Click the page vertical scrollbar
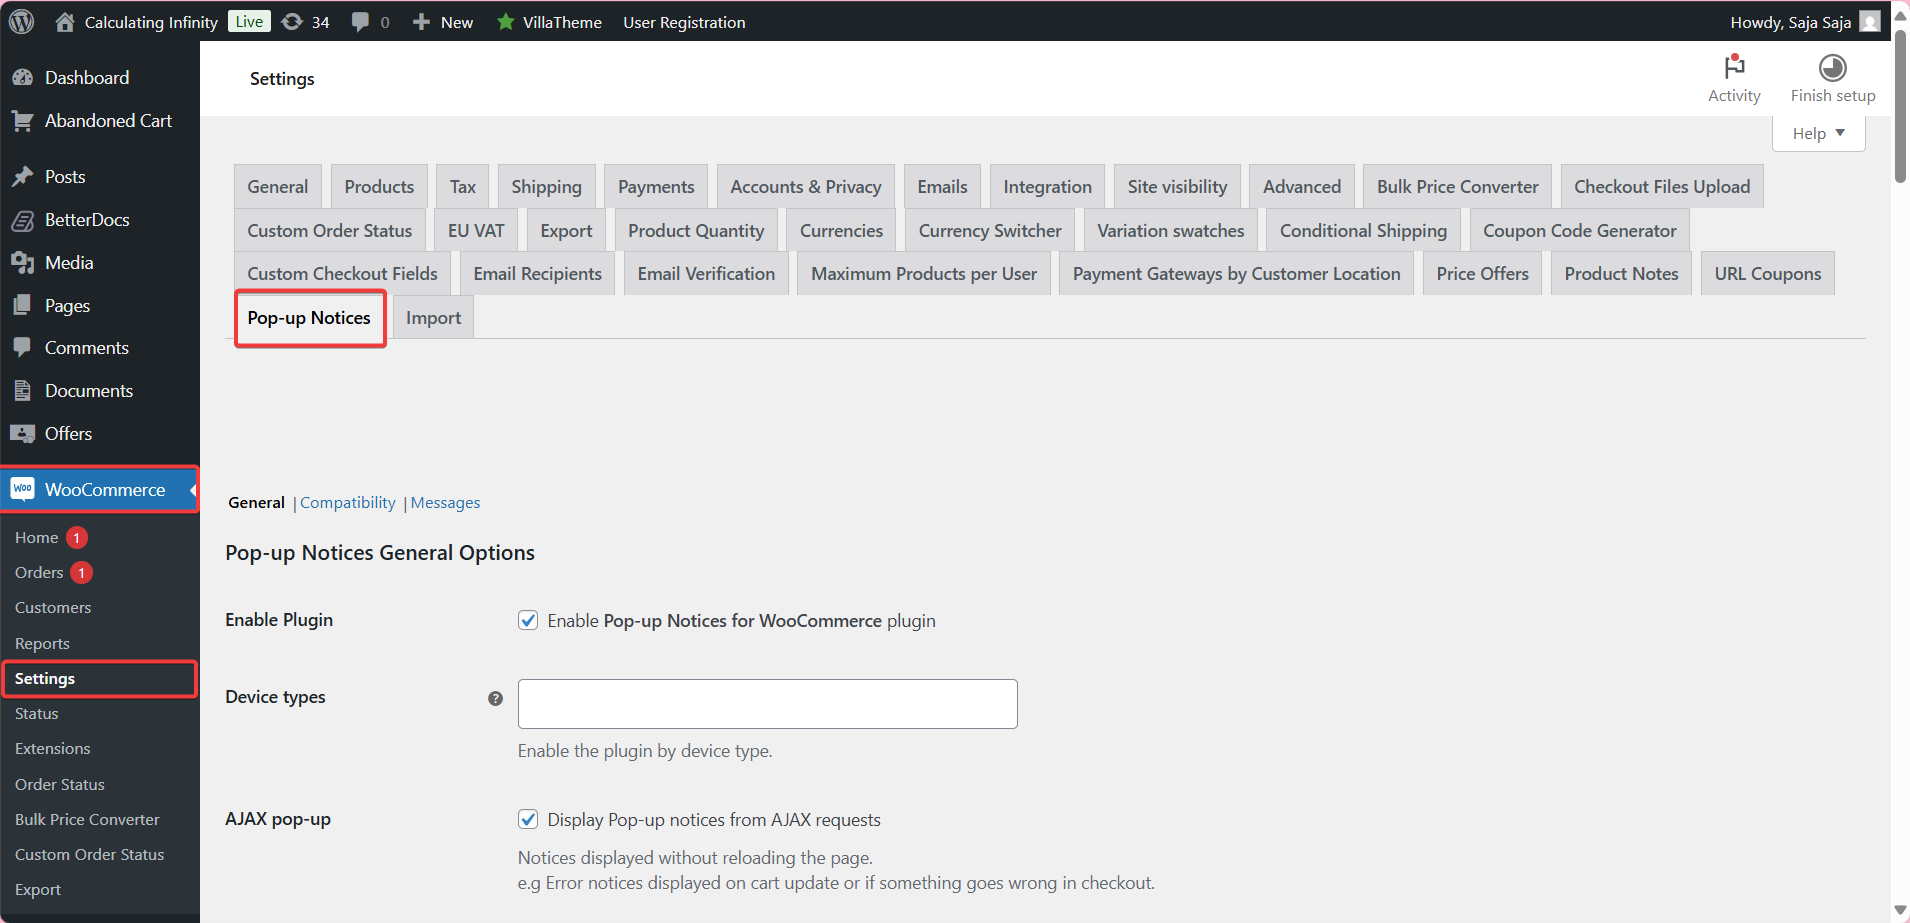 pos(1900,110)
